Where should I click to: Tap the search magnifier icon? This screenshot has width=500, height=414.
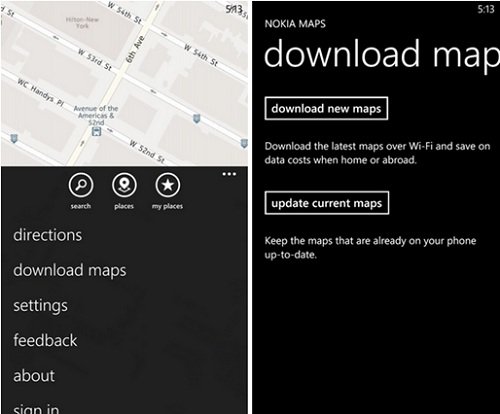(x=81, y=185)
